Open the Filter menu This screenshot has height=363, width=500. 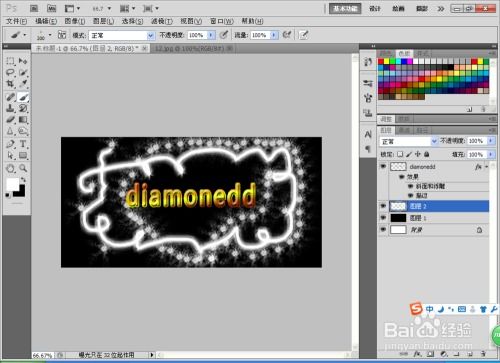pos(162,21)
